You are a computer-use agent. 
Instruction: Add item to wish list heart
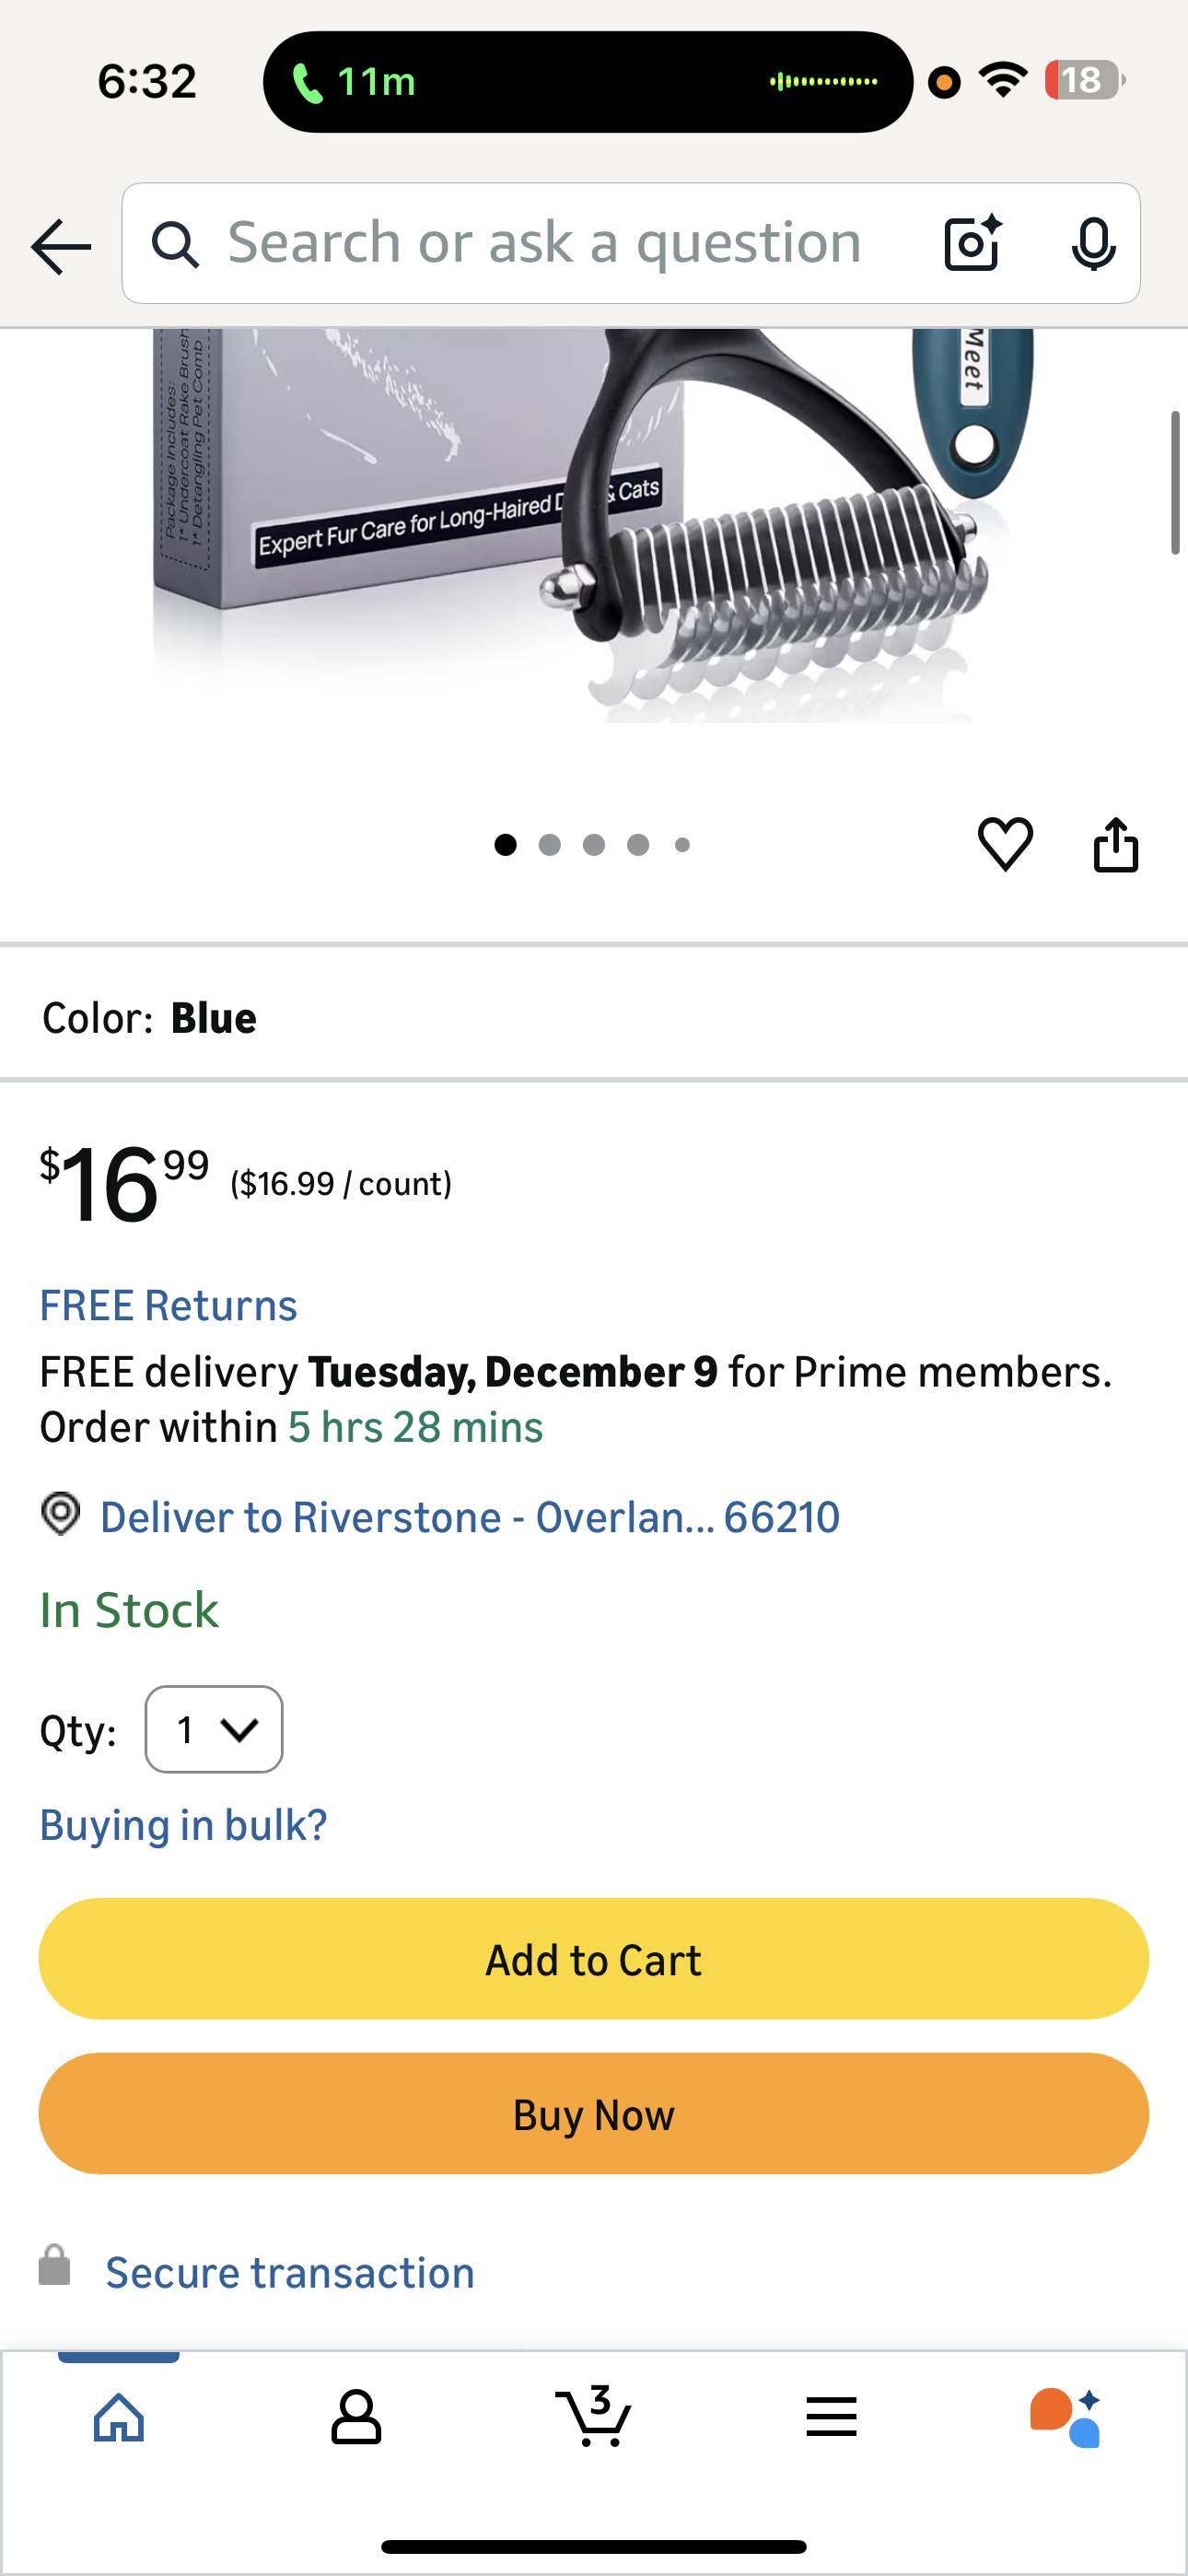pyautogui.click(x=1005, y=844)
